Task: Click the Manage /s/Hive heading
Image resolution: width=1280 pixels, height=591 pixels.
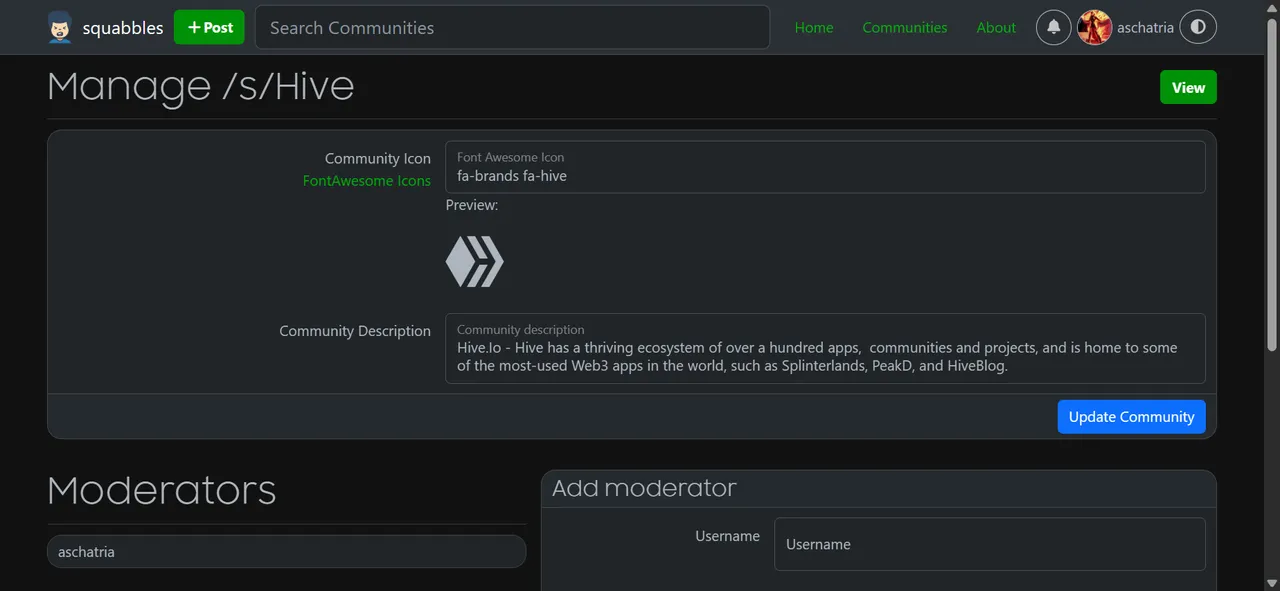Action: tap(201, 87)
